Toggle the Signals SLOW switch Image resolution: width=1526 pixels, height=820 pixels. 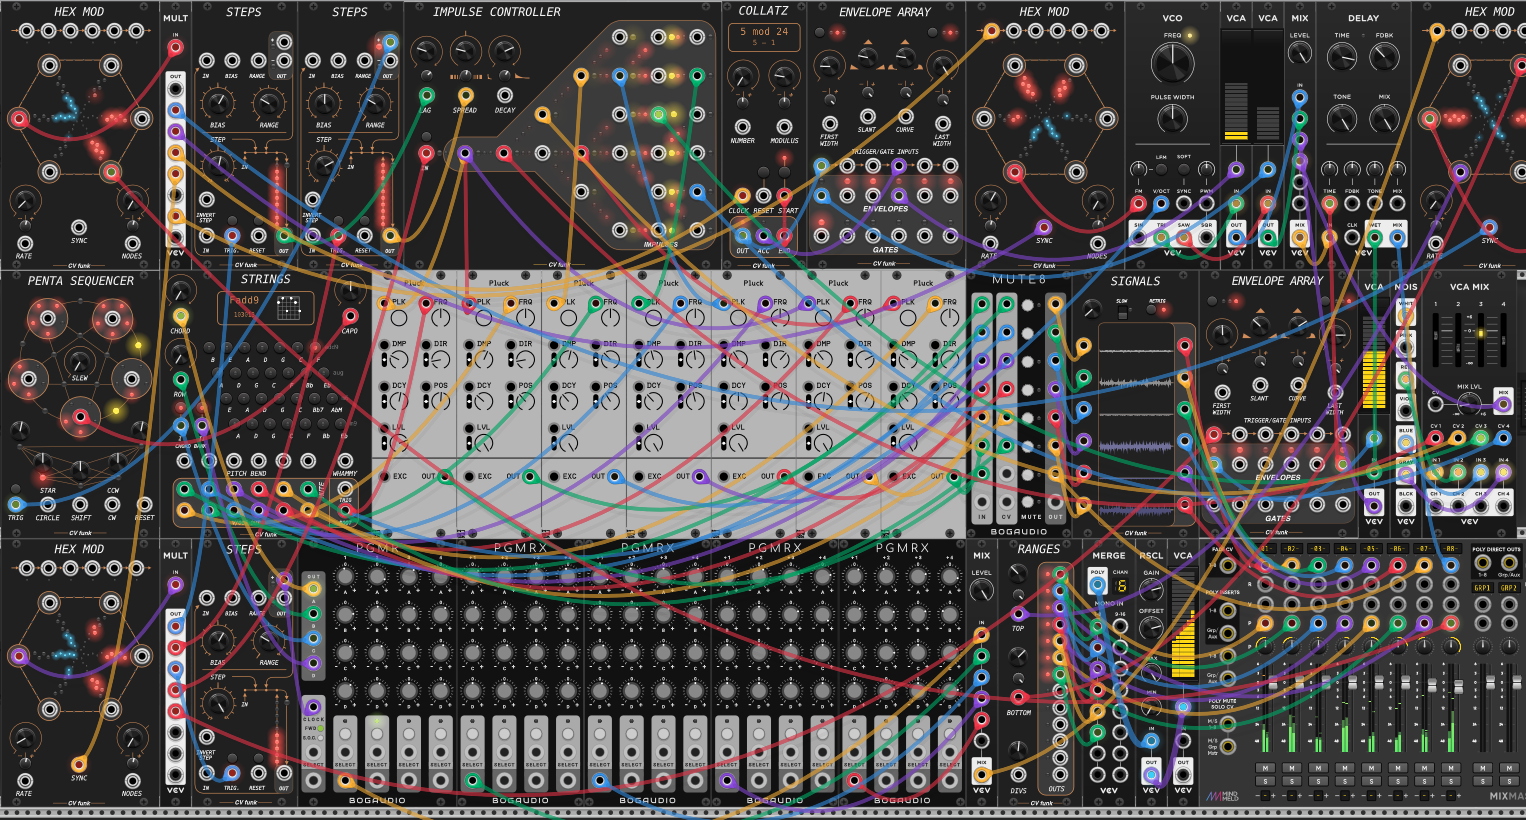[x=1122, y=312]
